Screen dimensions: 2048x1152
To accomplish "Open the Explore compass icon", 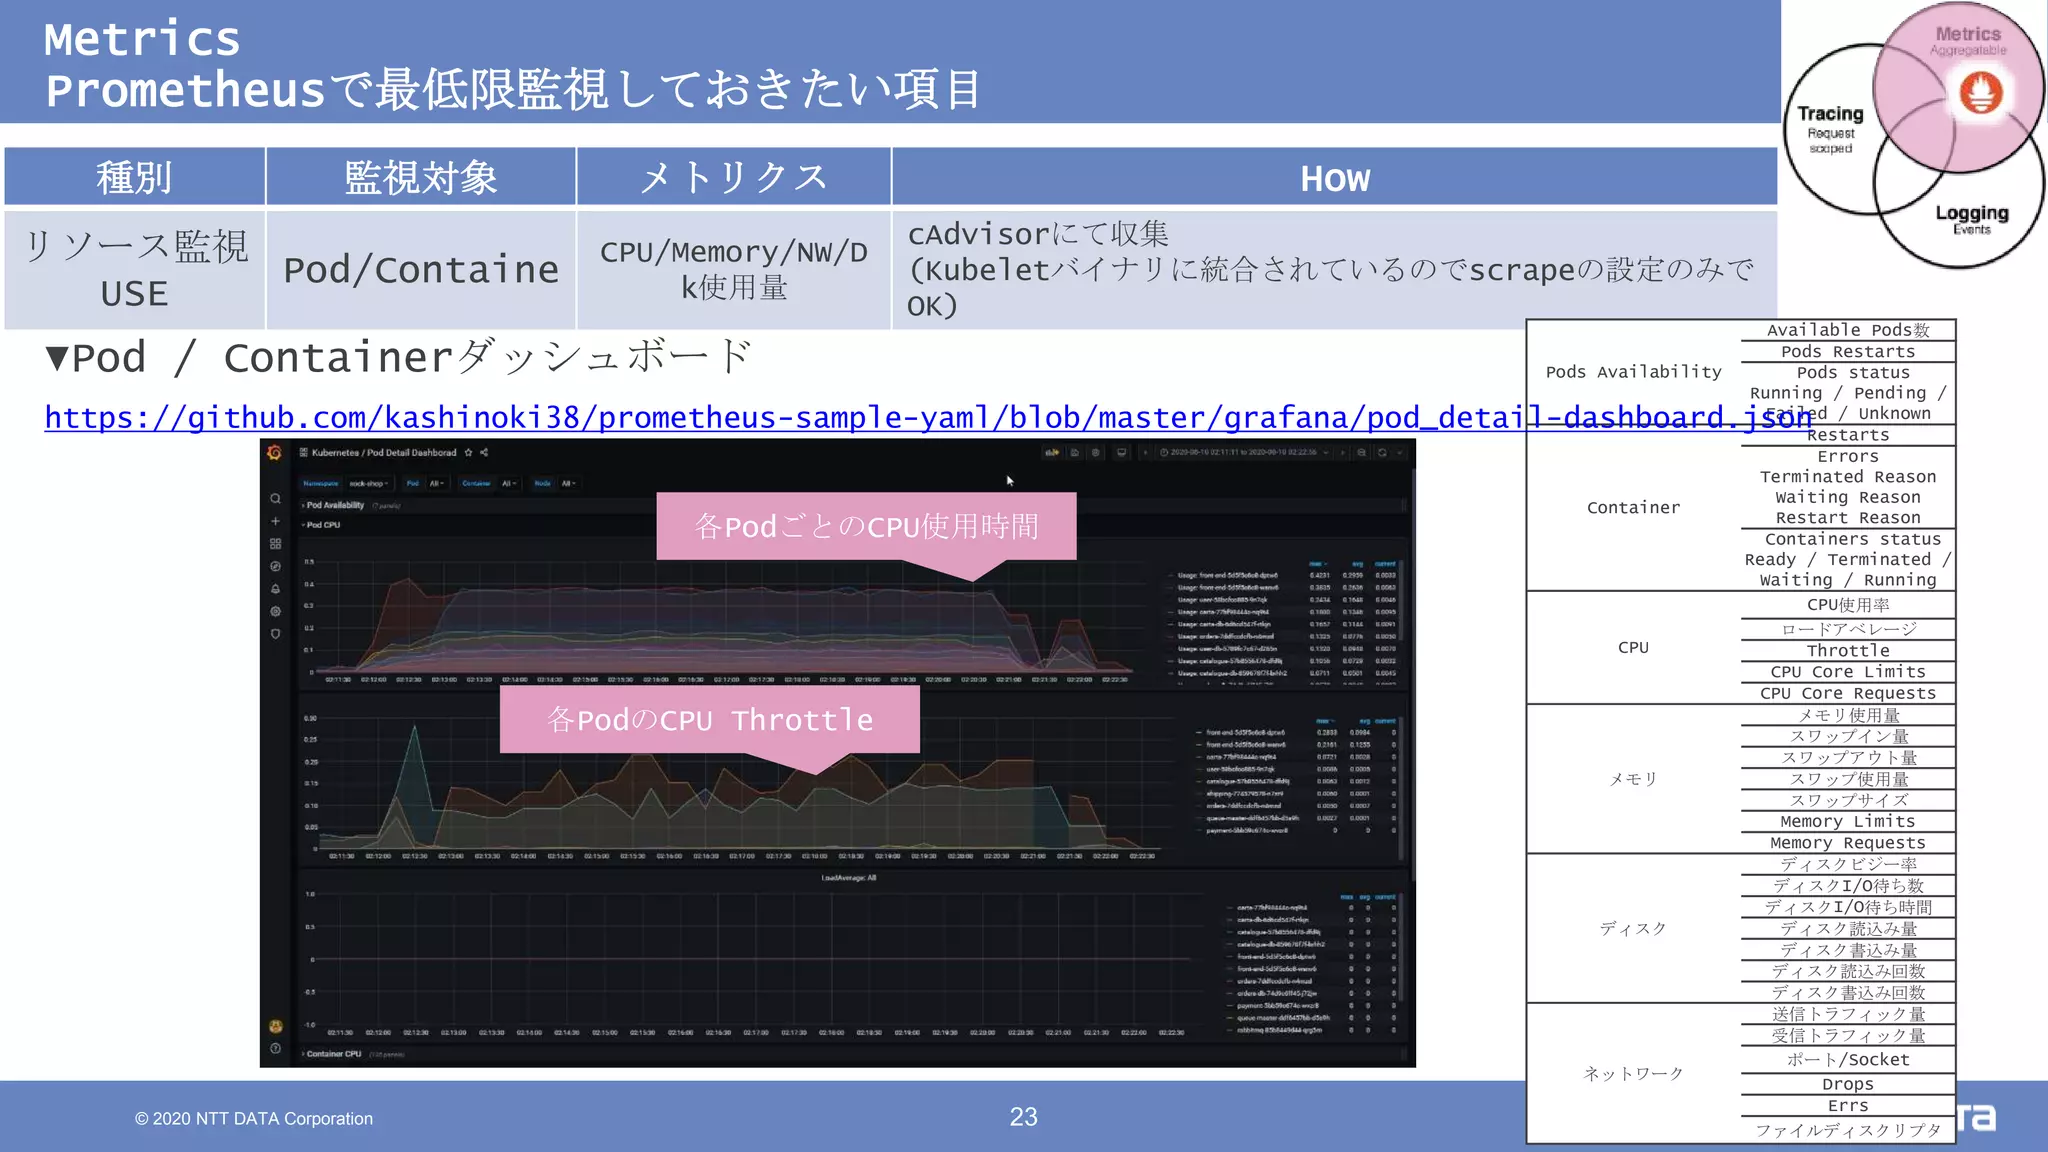I will pyautogui.click(x=275, y=566).
